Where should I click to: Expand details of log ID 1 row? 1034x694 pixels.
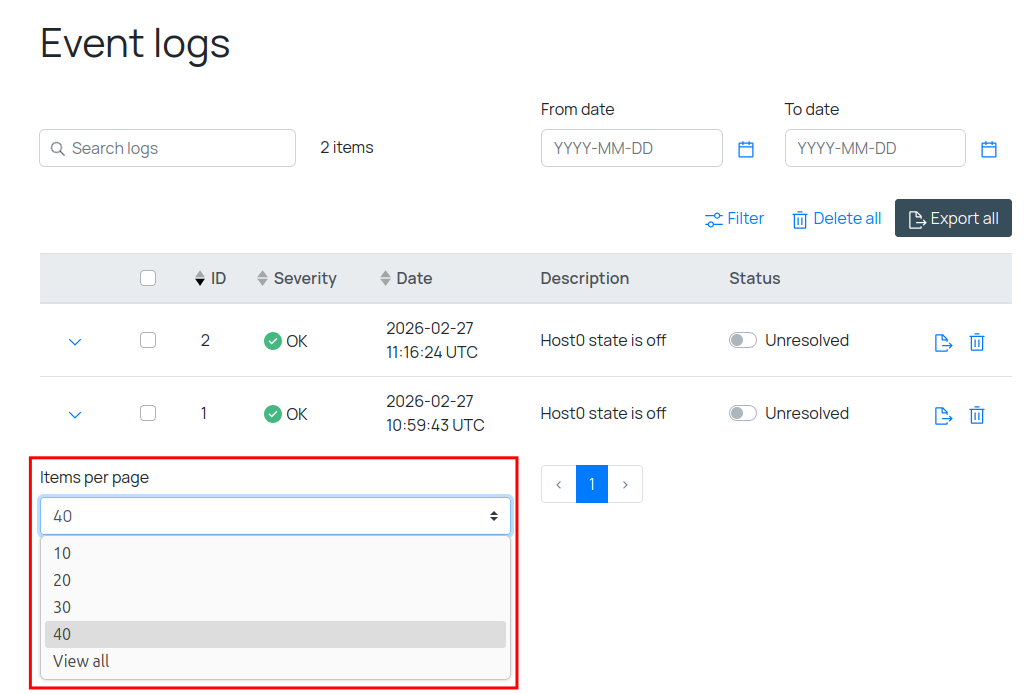(74, 414)
